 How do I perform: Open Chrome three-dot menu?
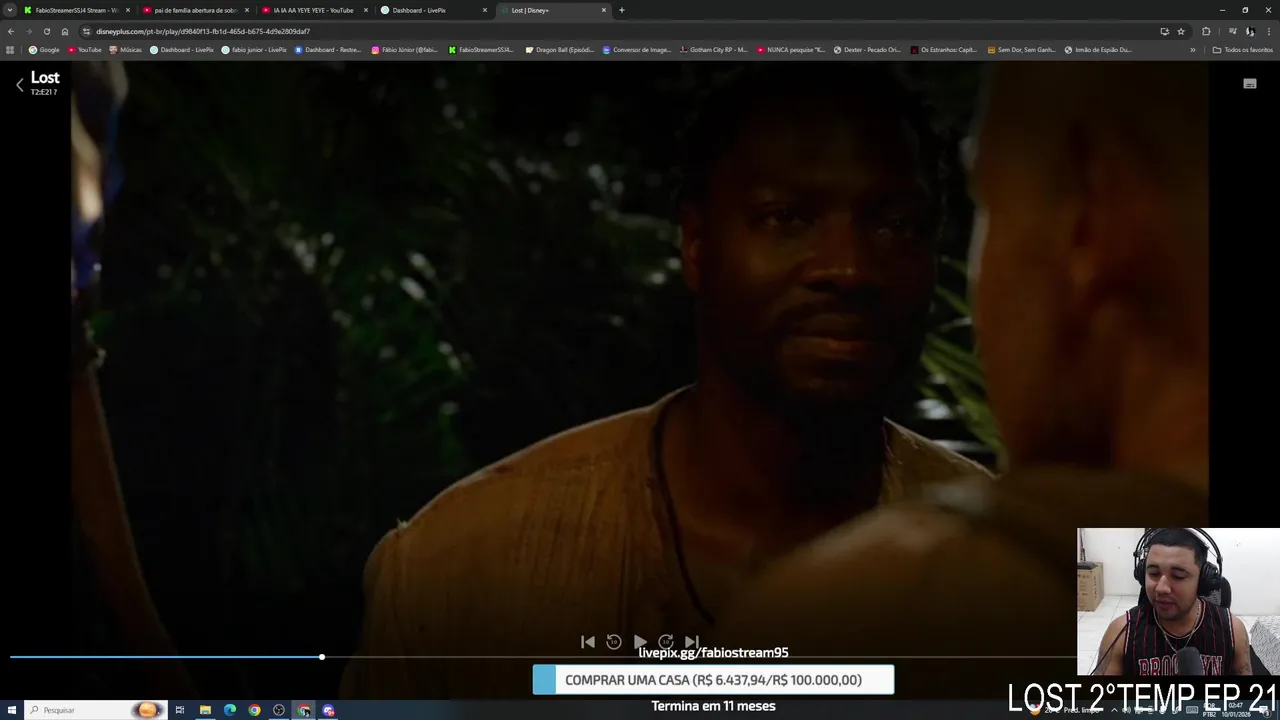coord(1269,31)
